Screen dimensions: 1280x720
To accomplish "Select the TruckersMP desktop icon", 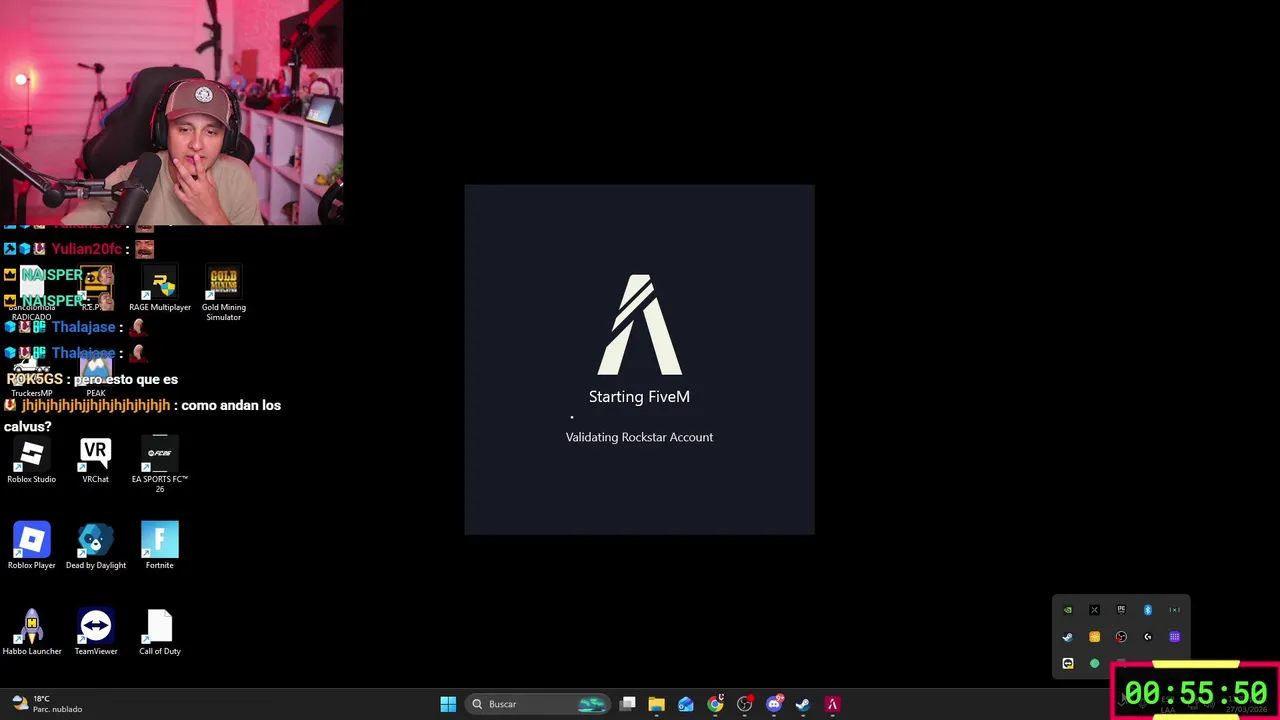I will point(32,378).
